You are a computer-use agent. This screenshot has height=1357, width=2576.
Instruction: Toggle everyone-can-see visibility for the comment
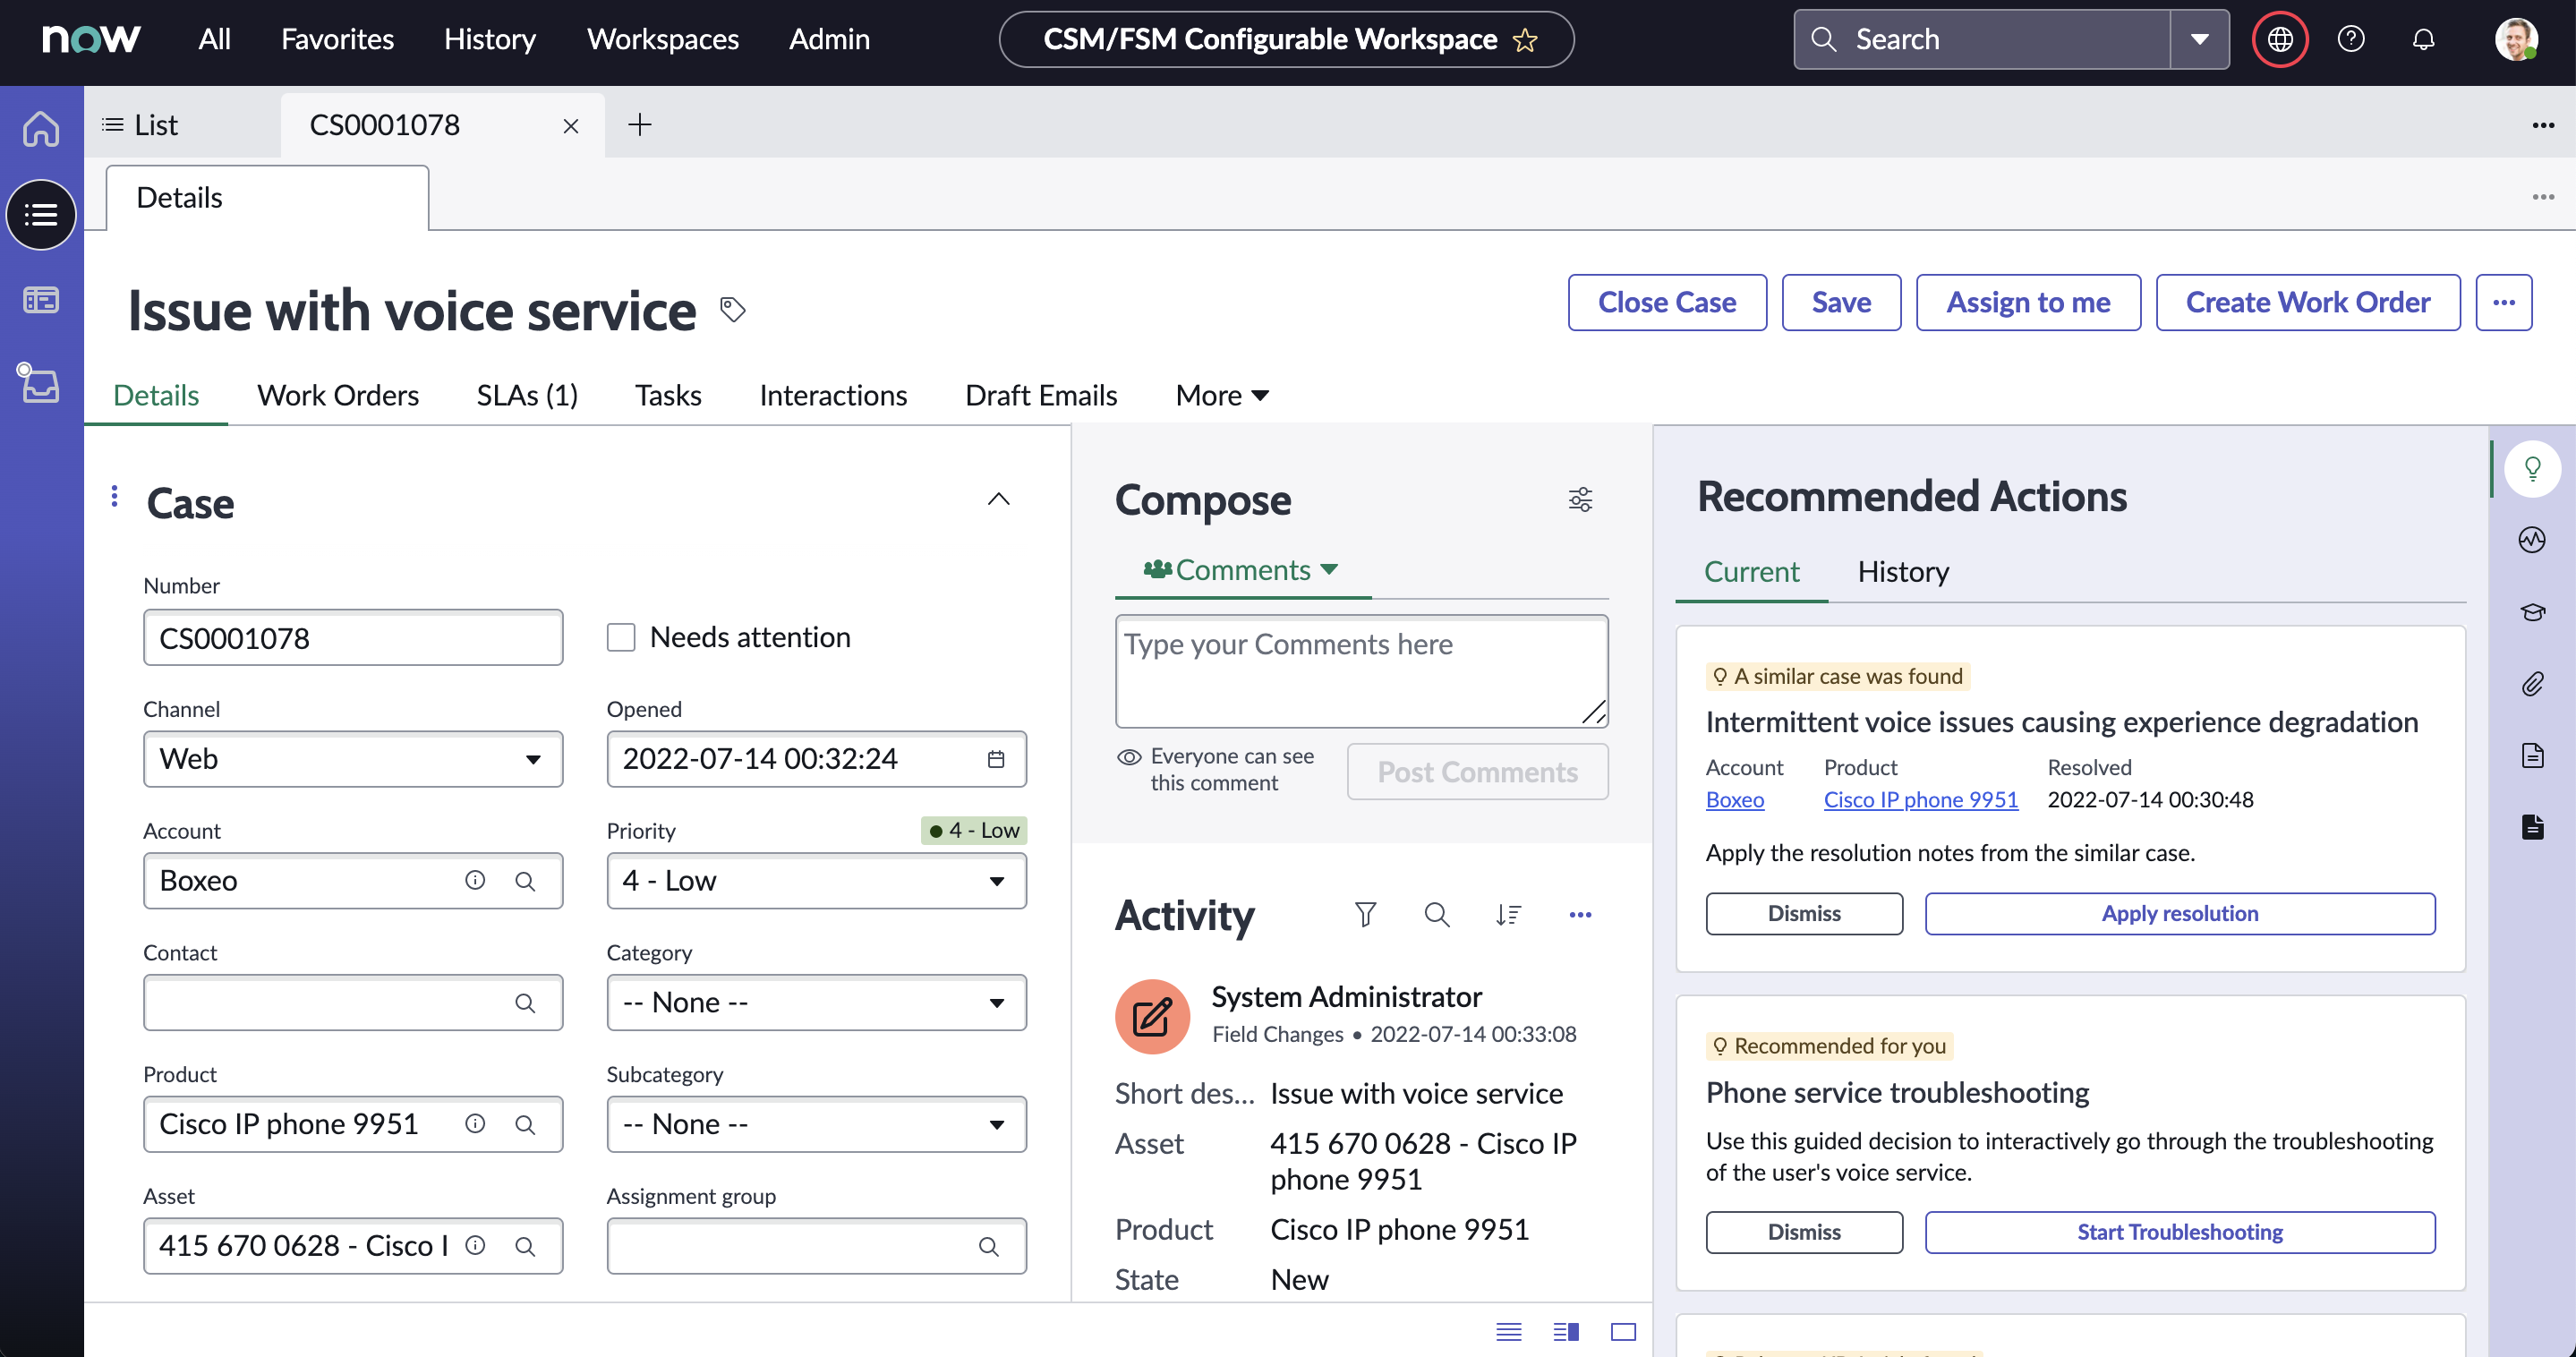[x=1129, y=757]
